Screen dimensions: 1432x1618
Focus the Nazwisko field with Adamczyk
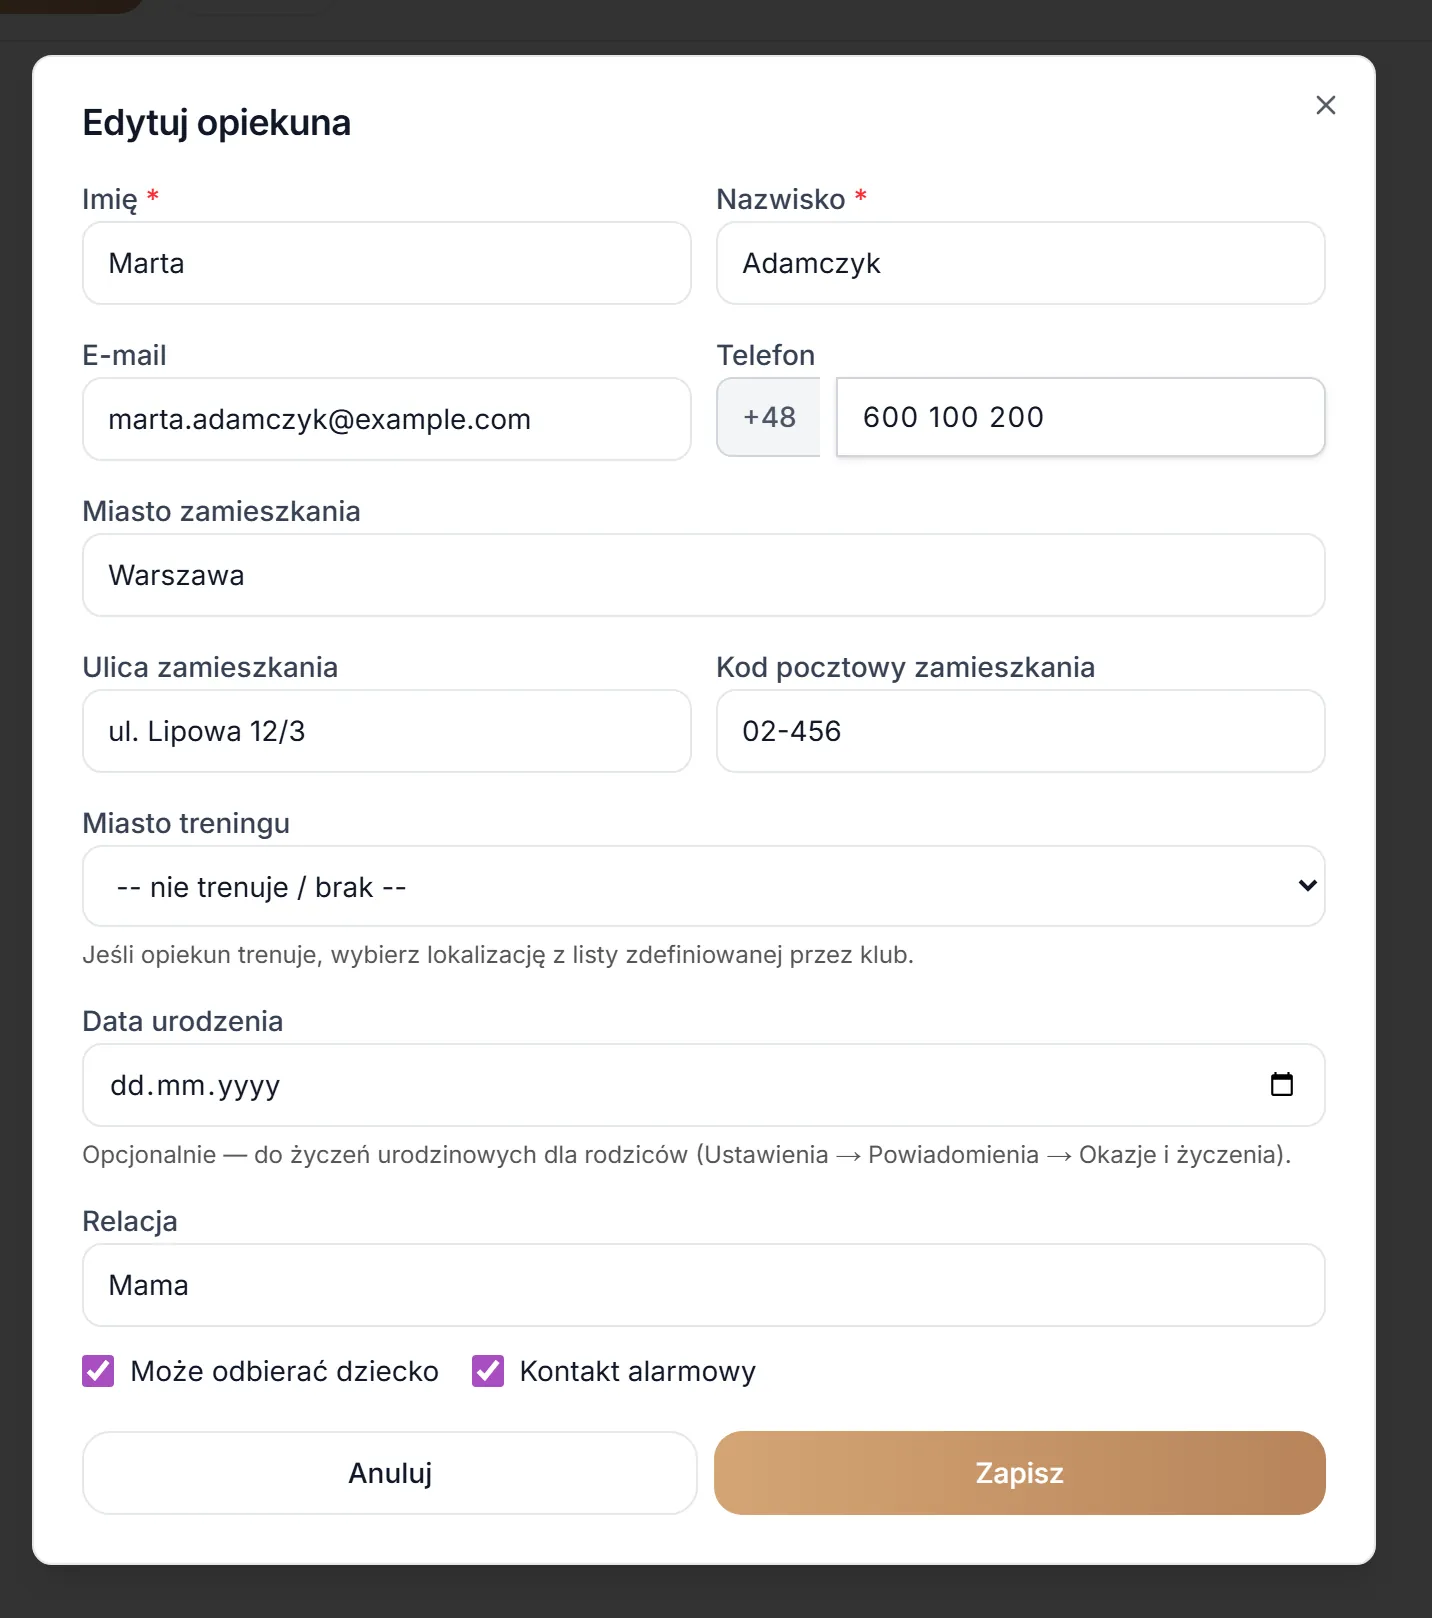click(x=1021, y=263)
